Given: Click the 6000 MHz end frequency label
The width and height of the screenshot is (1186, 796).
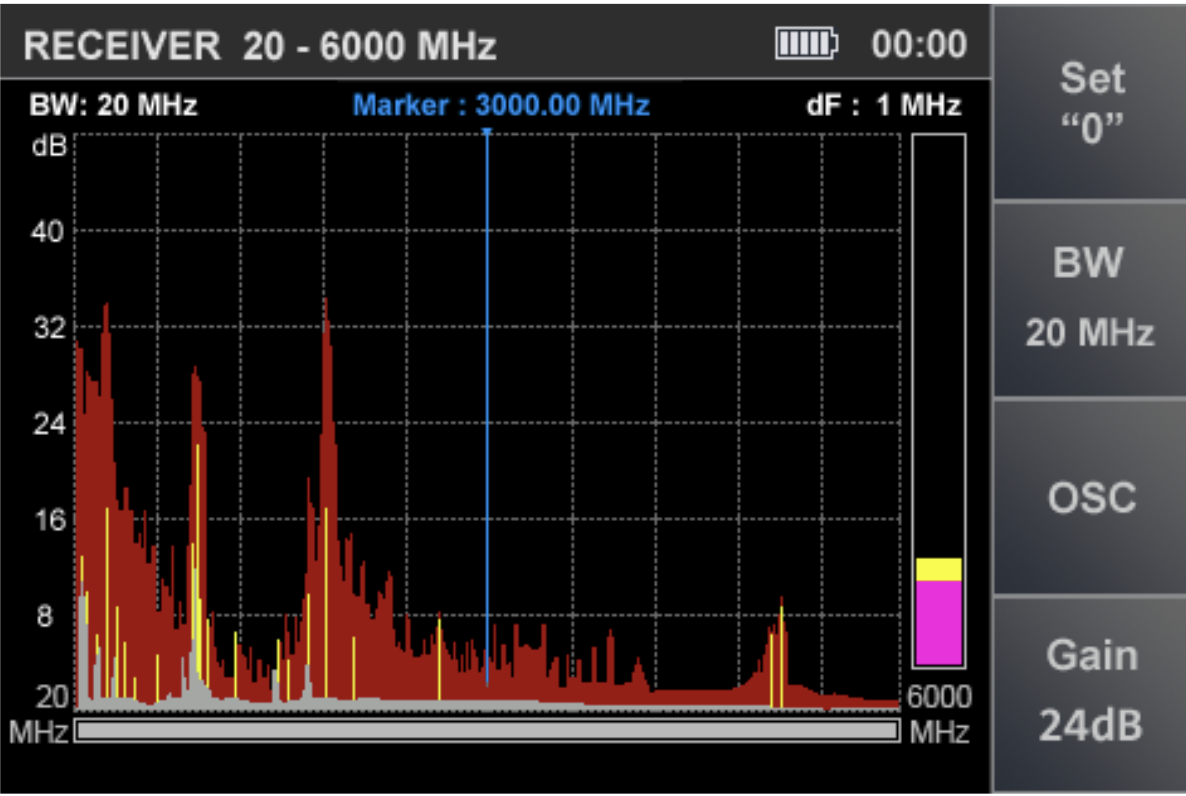Looking at the screenshot, I should tap(939, 697).
